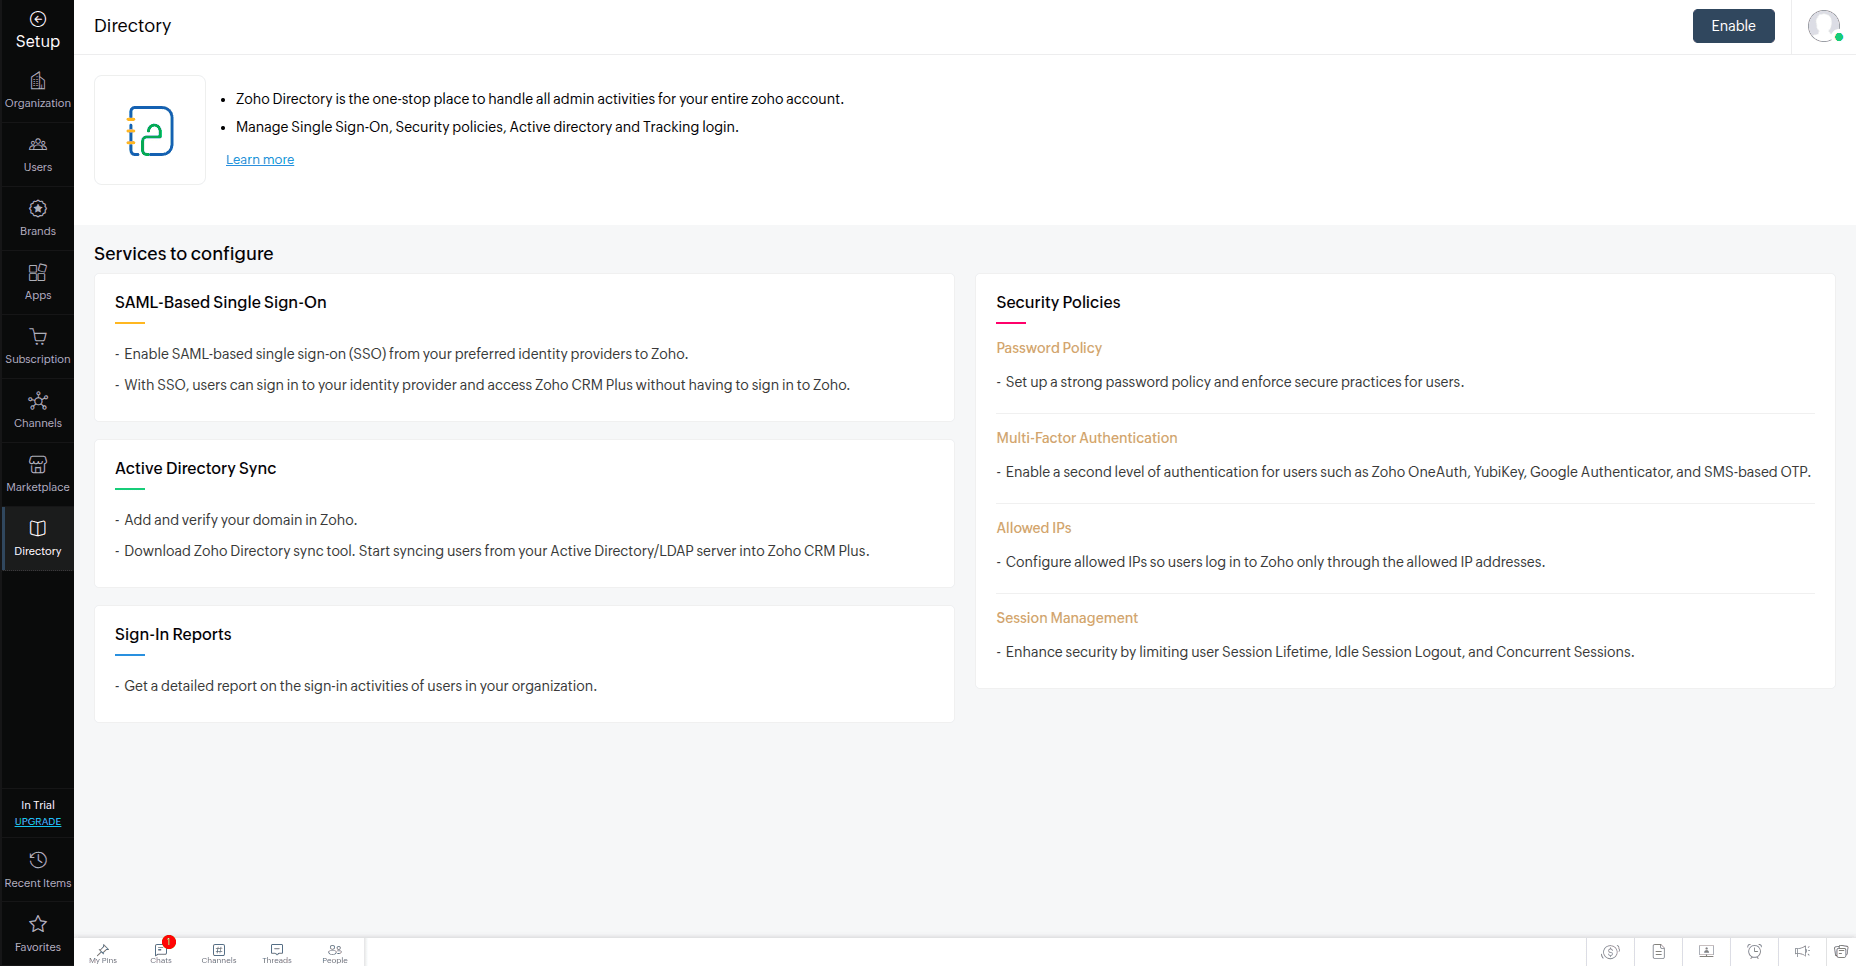
Task: Open Subscription via the cart icon
Action: click(x=38, y=346)
